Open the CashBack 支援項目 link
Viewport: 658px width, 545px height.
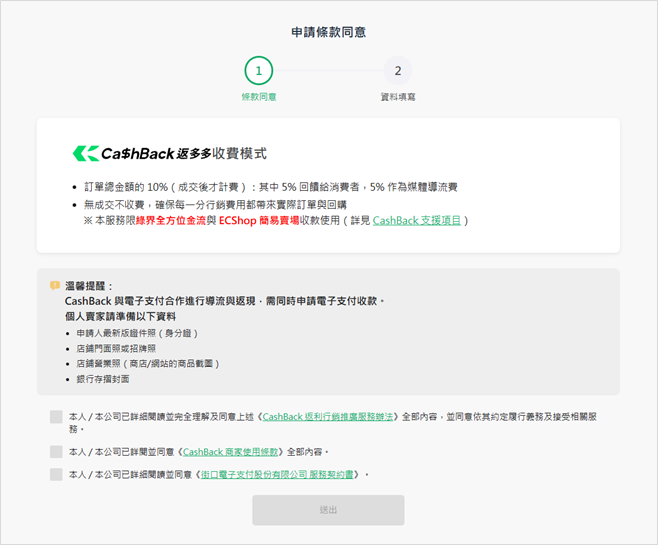coord(417,220)
